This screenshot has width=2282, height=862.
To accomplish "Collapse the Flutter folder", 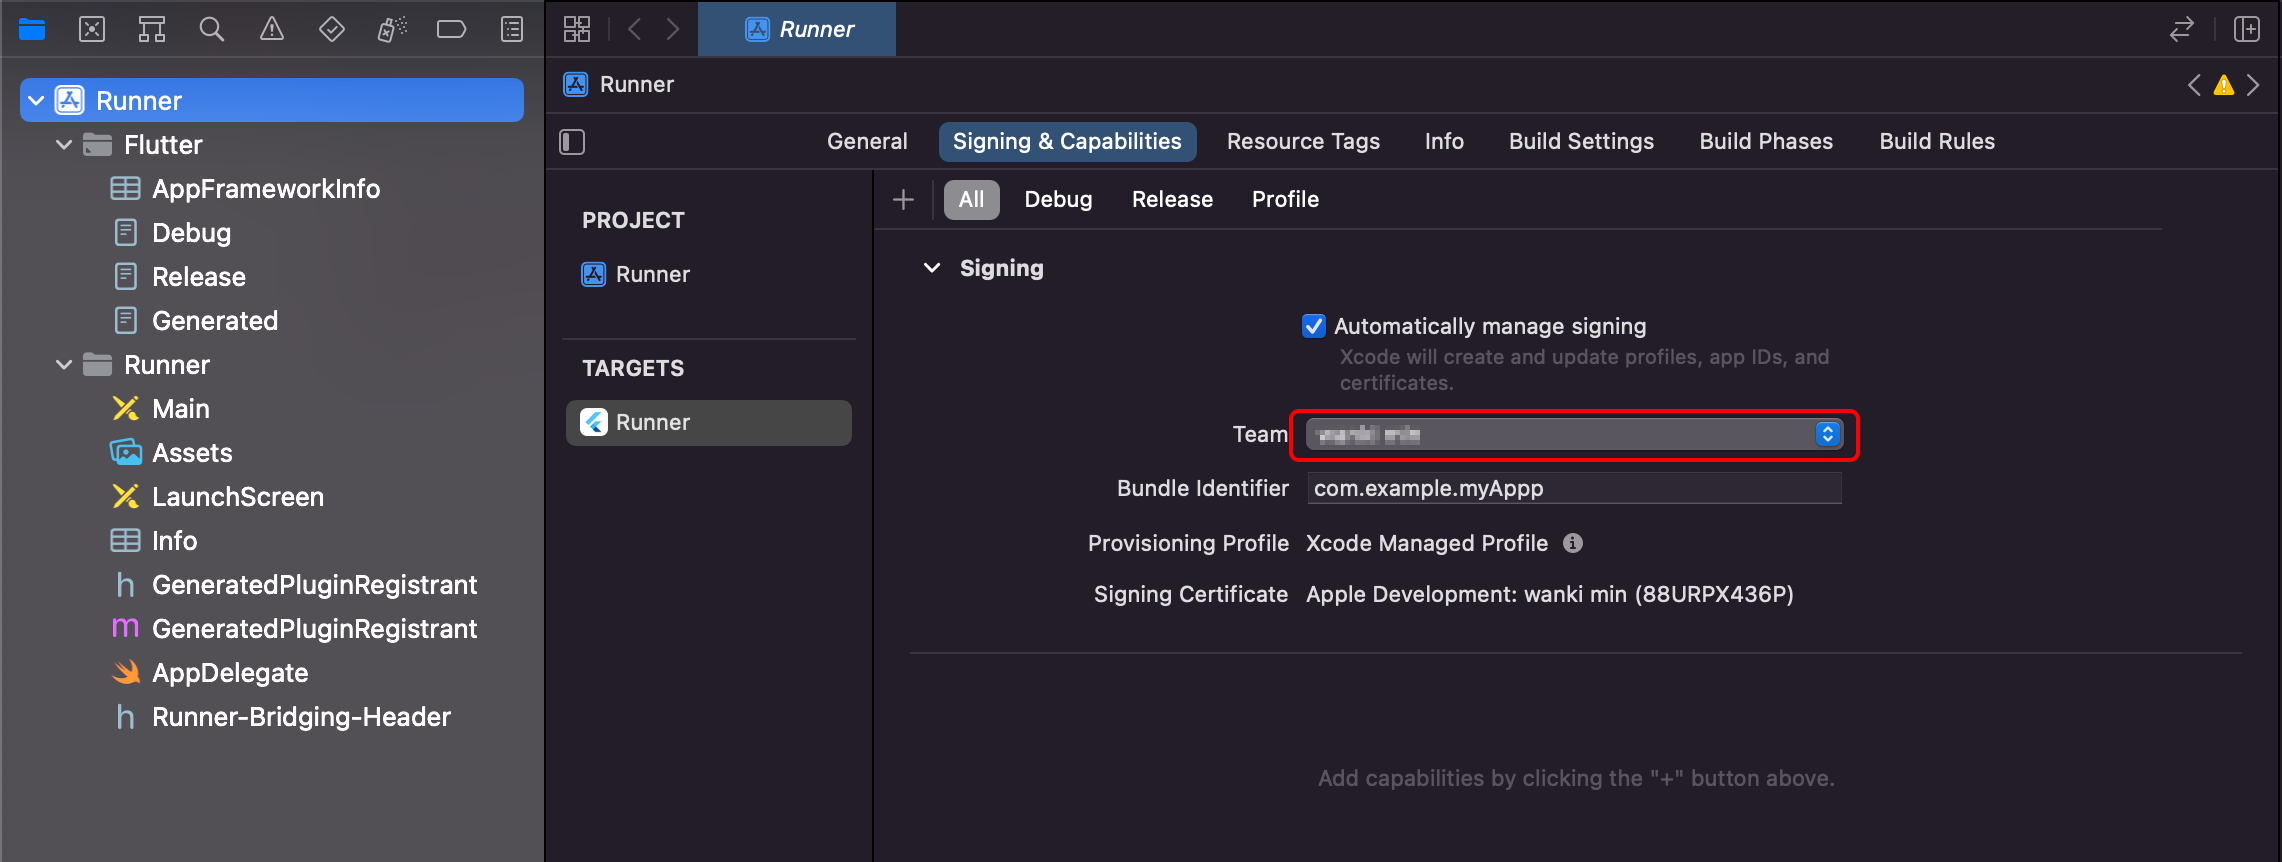I will point(64,145).
